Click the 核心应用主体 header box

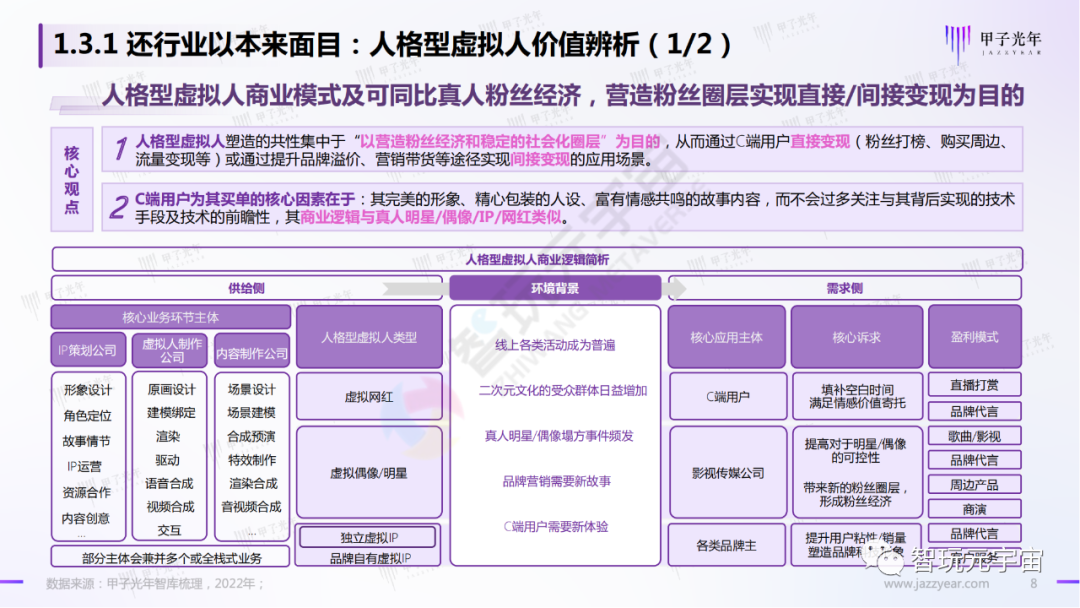727,337
